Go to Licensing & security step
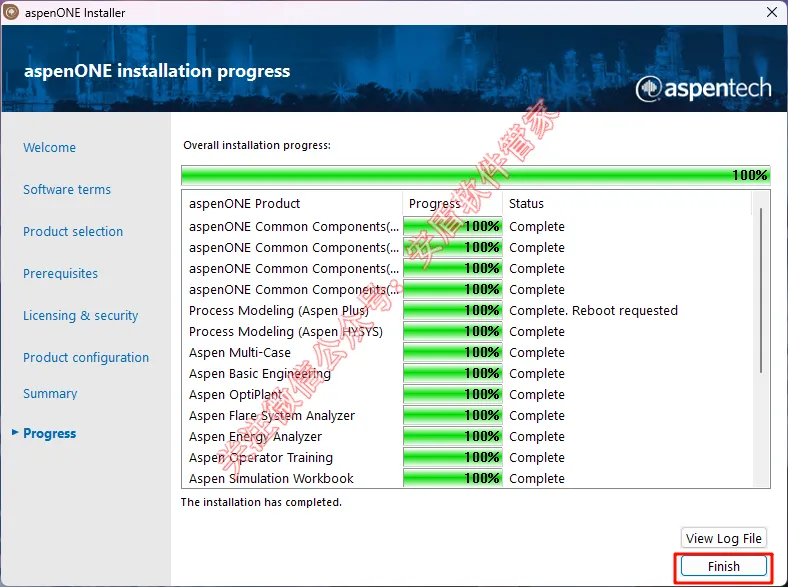Image resolution: width=788 pixels, height=587 pixels. [x=80, y=316]
